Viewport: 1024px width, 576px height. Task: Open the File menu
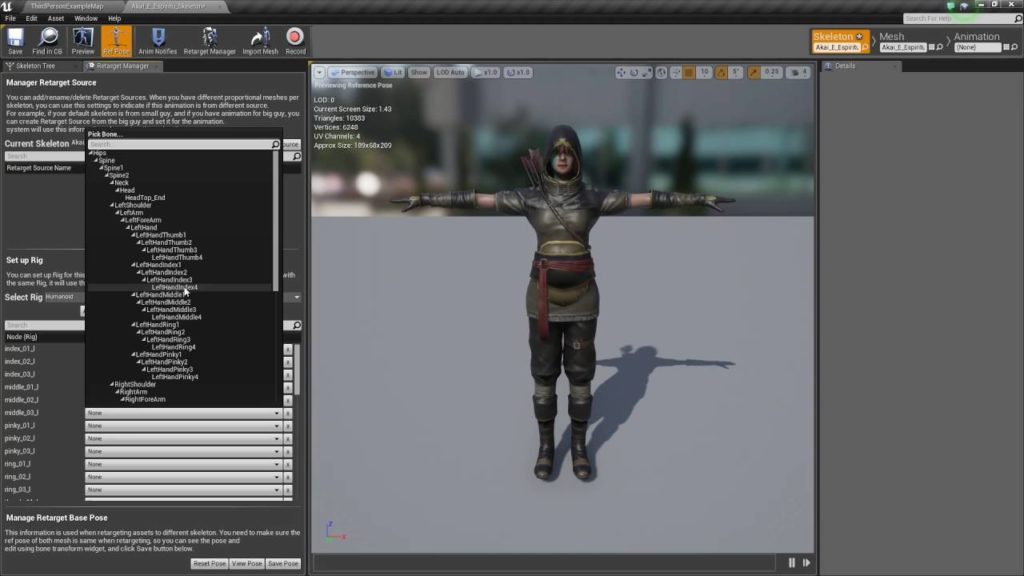(x=10, y=18)
